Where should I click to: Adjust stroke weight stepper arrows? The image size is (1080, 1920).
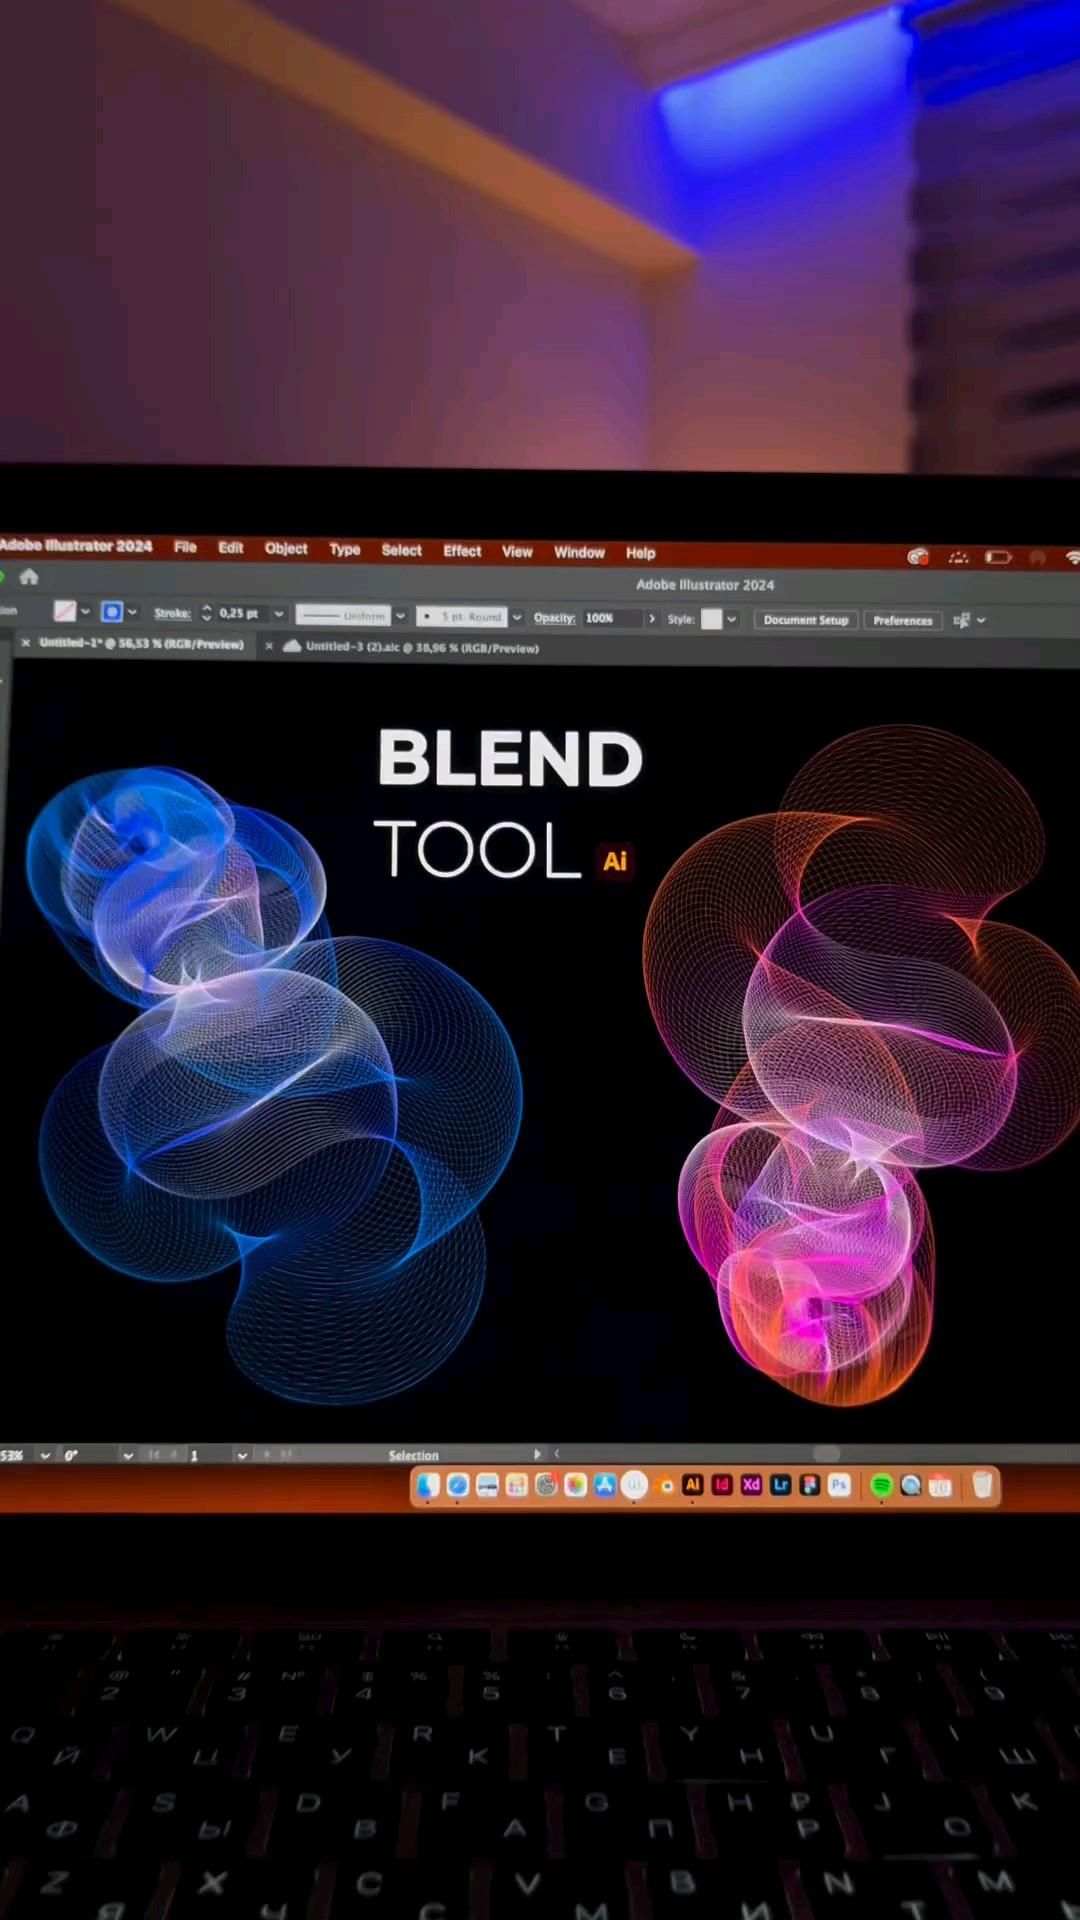pos(207,613)
